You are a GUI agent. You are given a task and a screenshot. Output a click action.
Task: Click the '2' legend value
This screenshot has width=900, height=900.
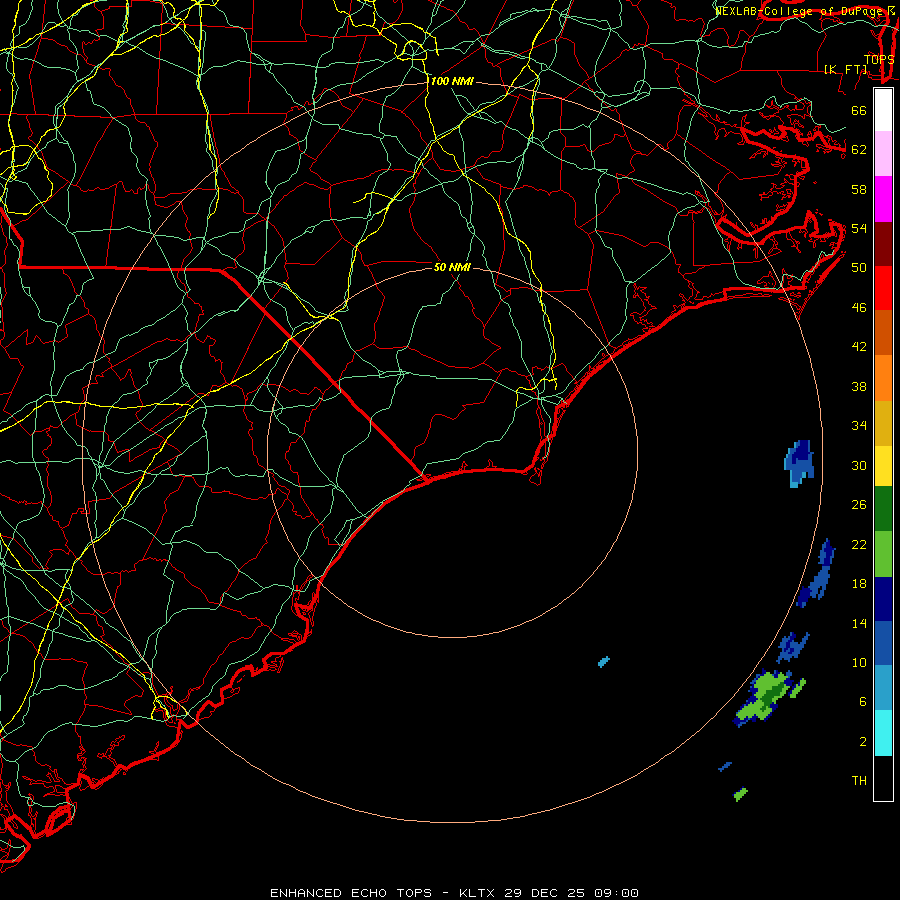[863, 742]
